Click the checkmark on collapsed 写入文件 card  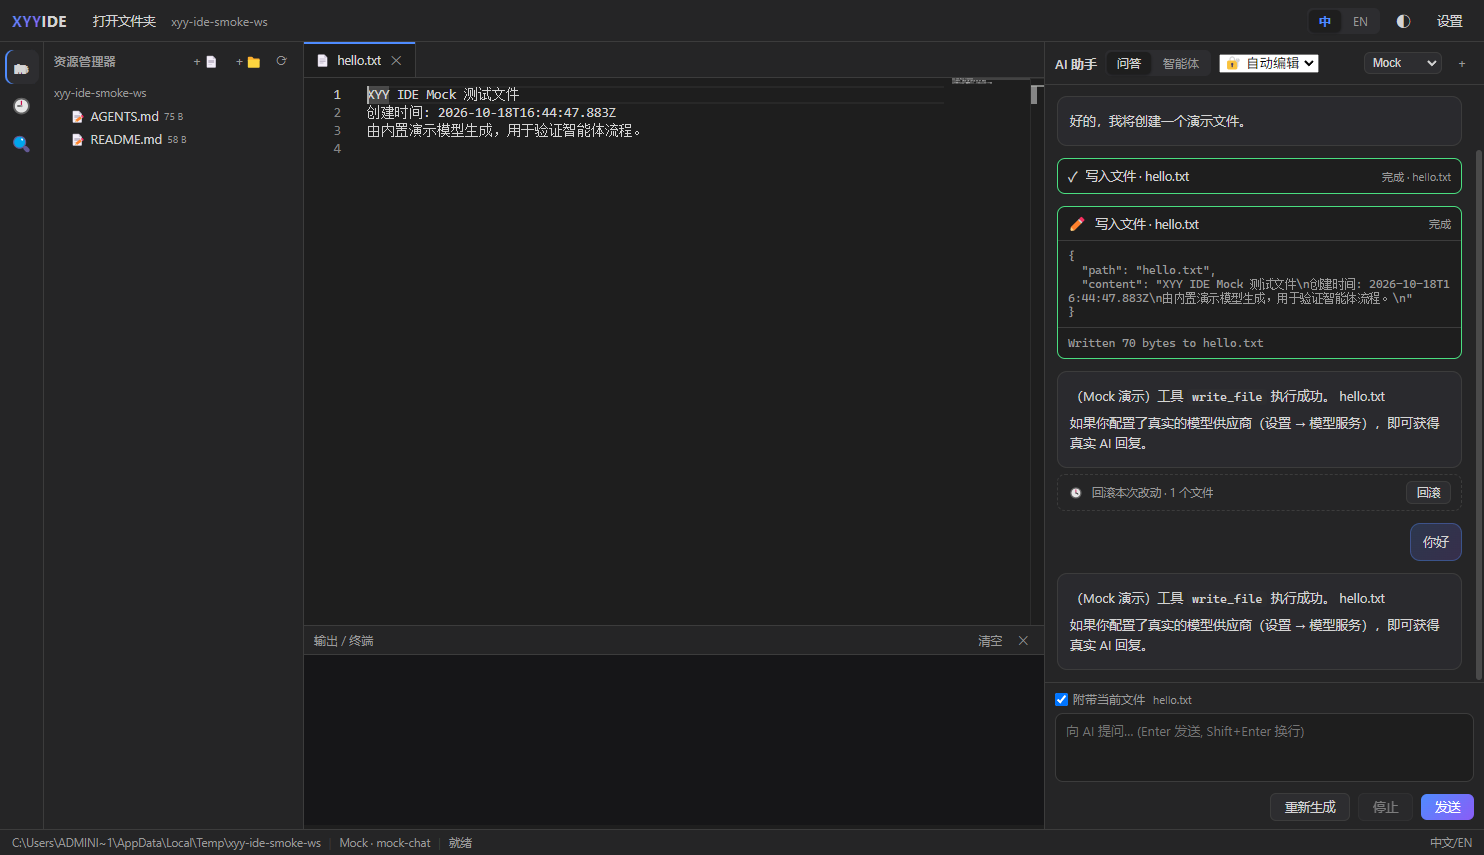coord(1073,177)
